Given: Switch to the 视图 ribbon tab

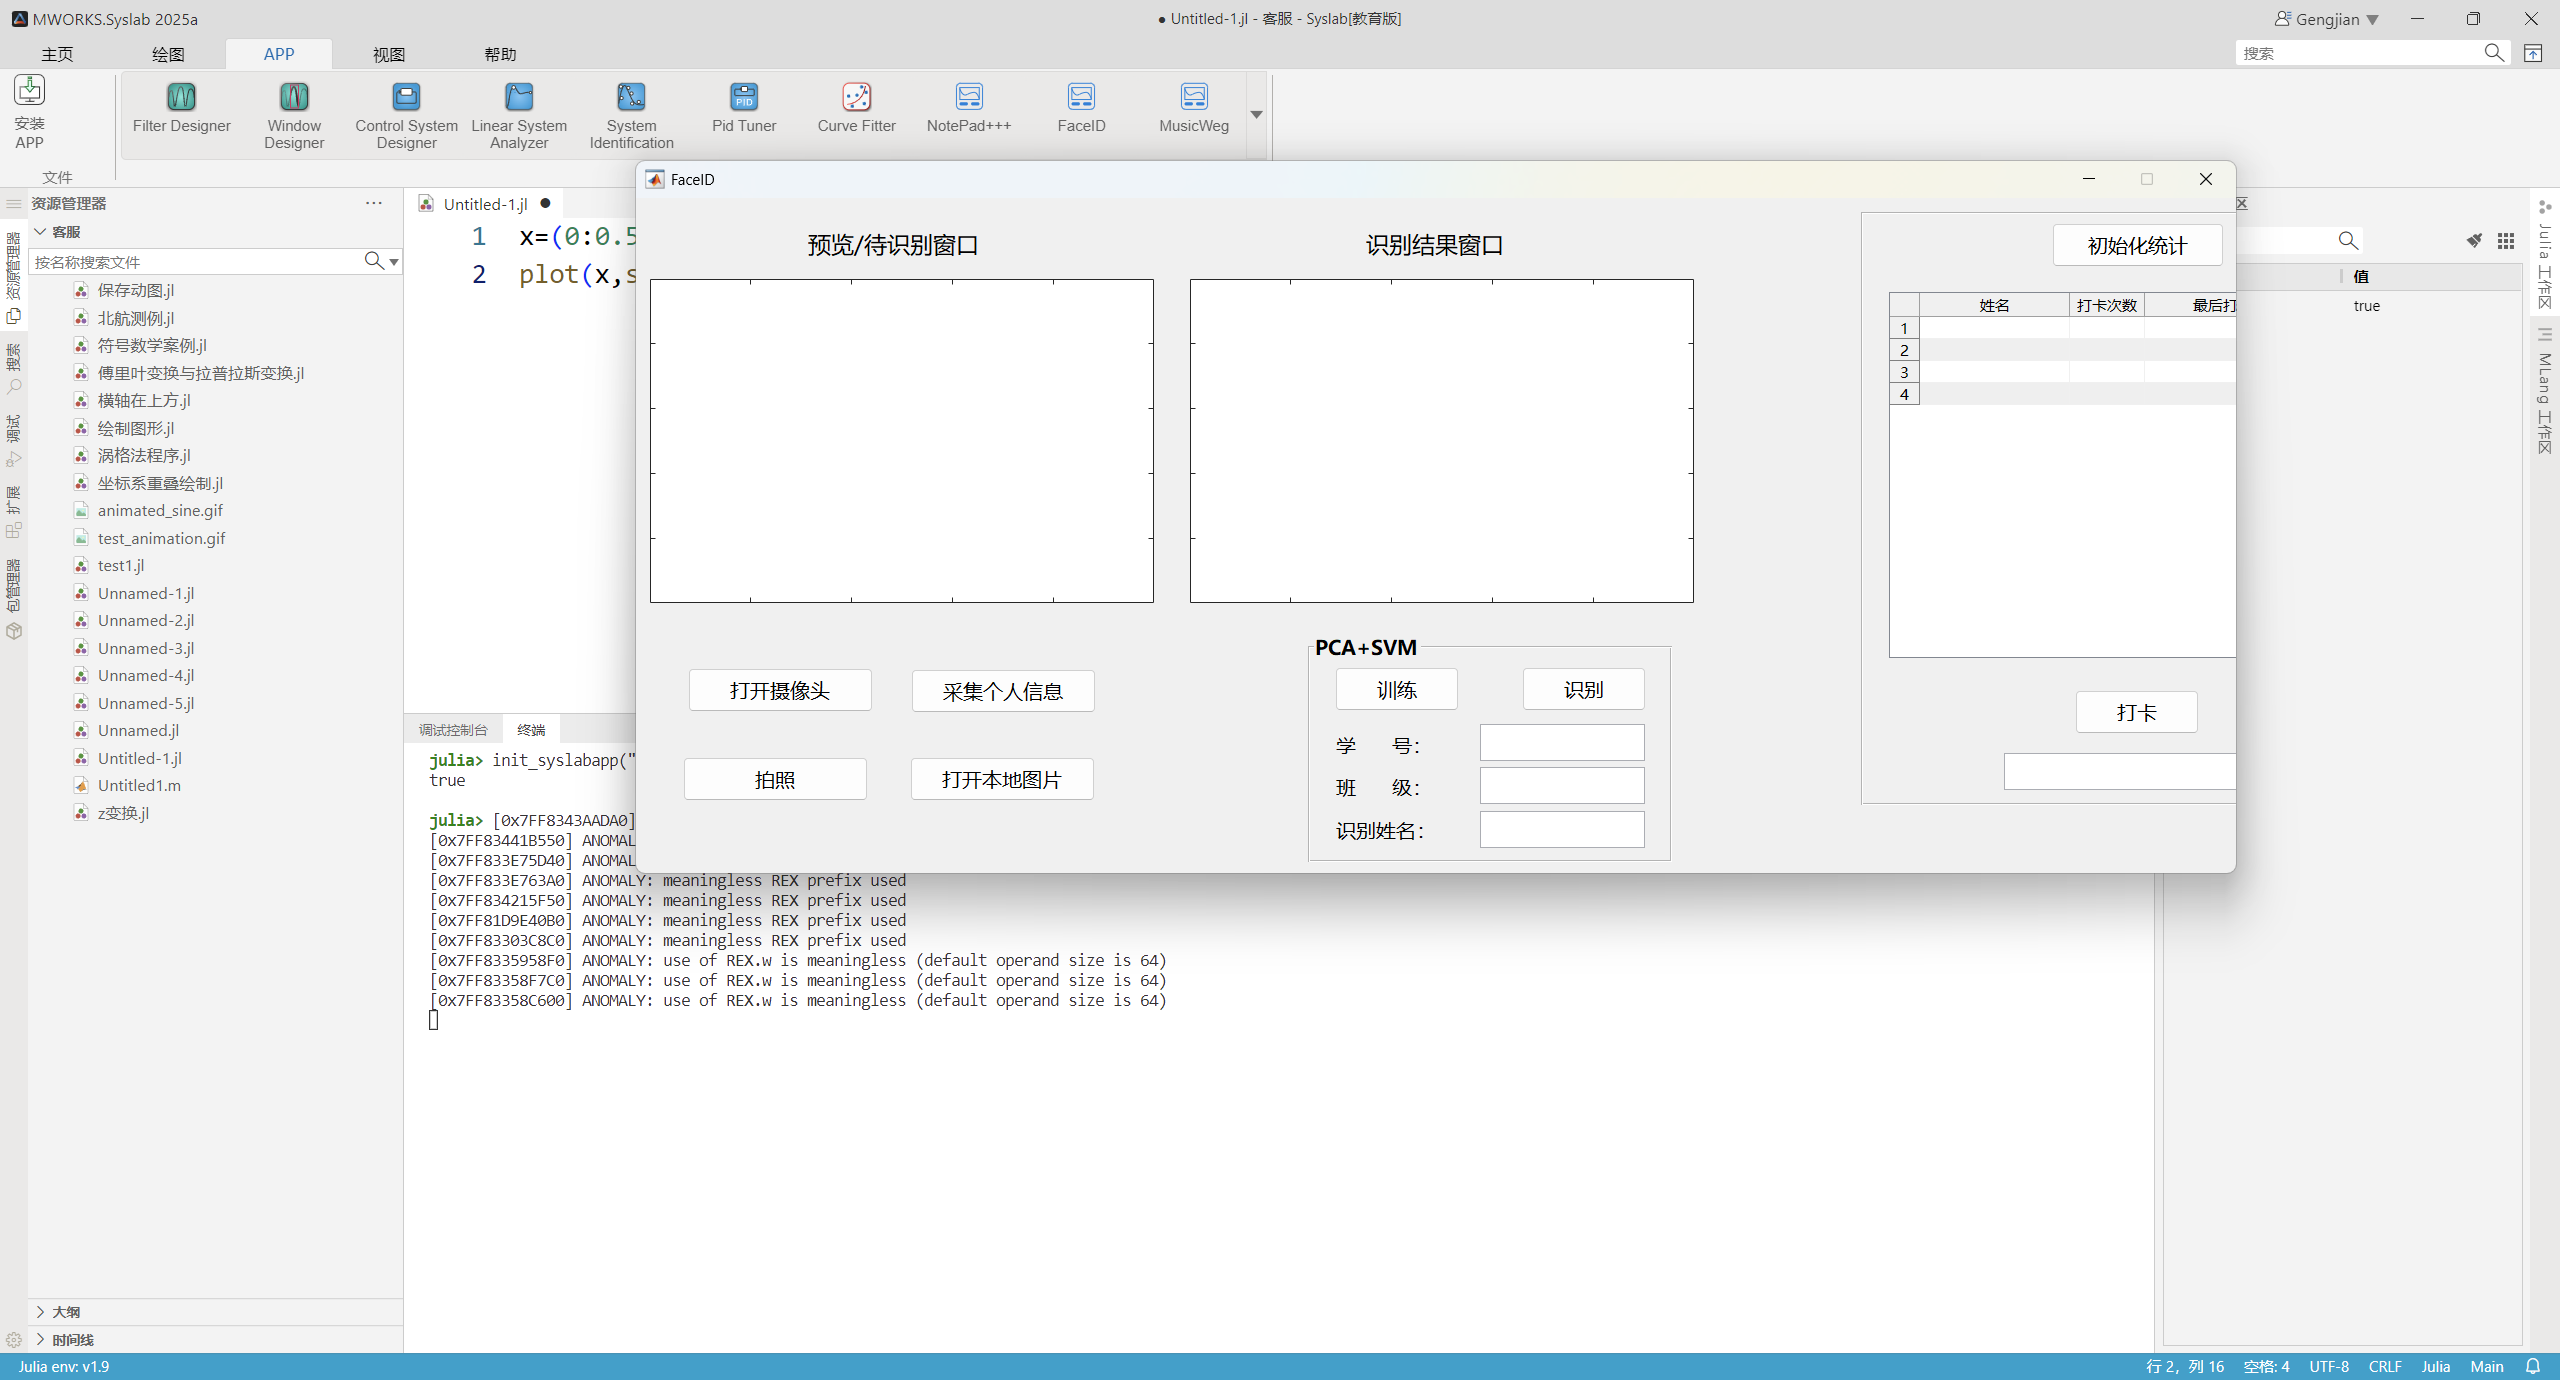Looking at the screenshot, I should [x=389, y=54].
